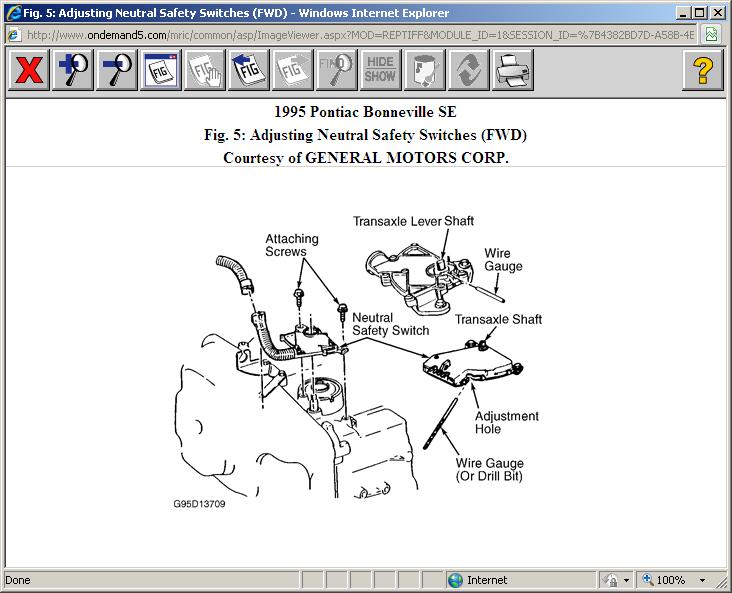The image size is (732, 593).
Task: Open the FIG window-fit view icon
Action: click(x=161, y=70)
